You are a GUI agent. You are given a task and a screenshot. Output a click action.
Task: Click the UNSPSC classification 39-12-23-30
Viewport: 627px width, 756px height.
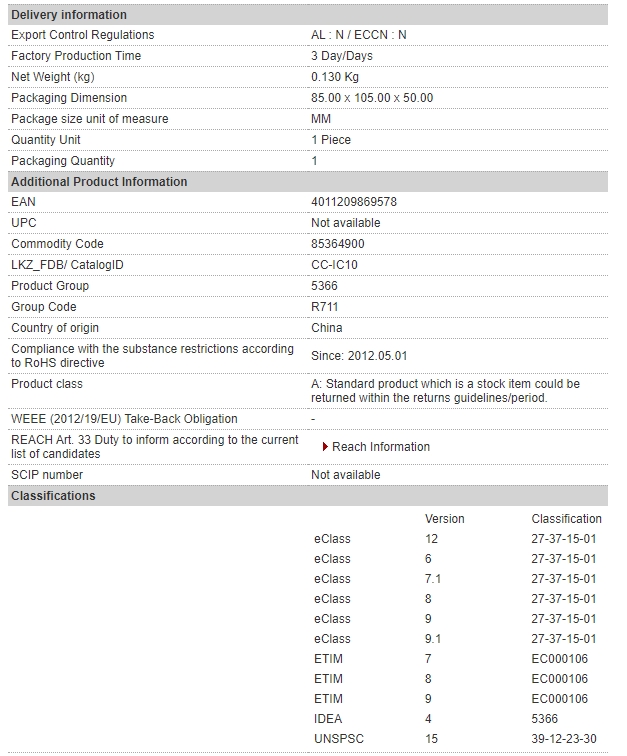(564, 739)
